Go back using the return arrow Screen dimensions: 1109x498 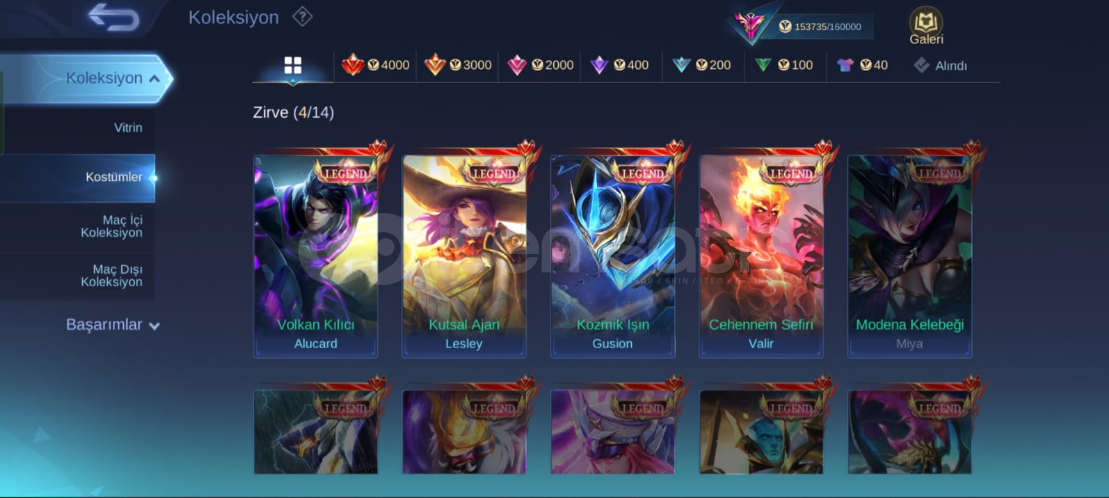pyautogui.click(x=113, y=17)
